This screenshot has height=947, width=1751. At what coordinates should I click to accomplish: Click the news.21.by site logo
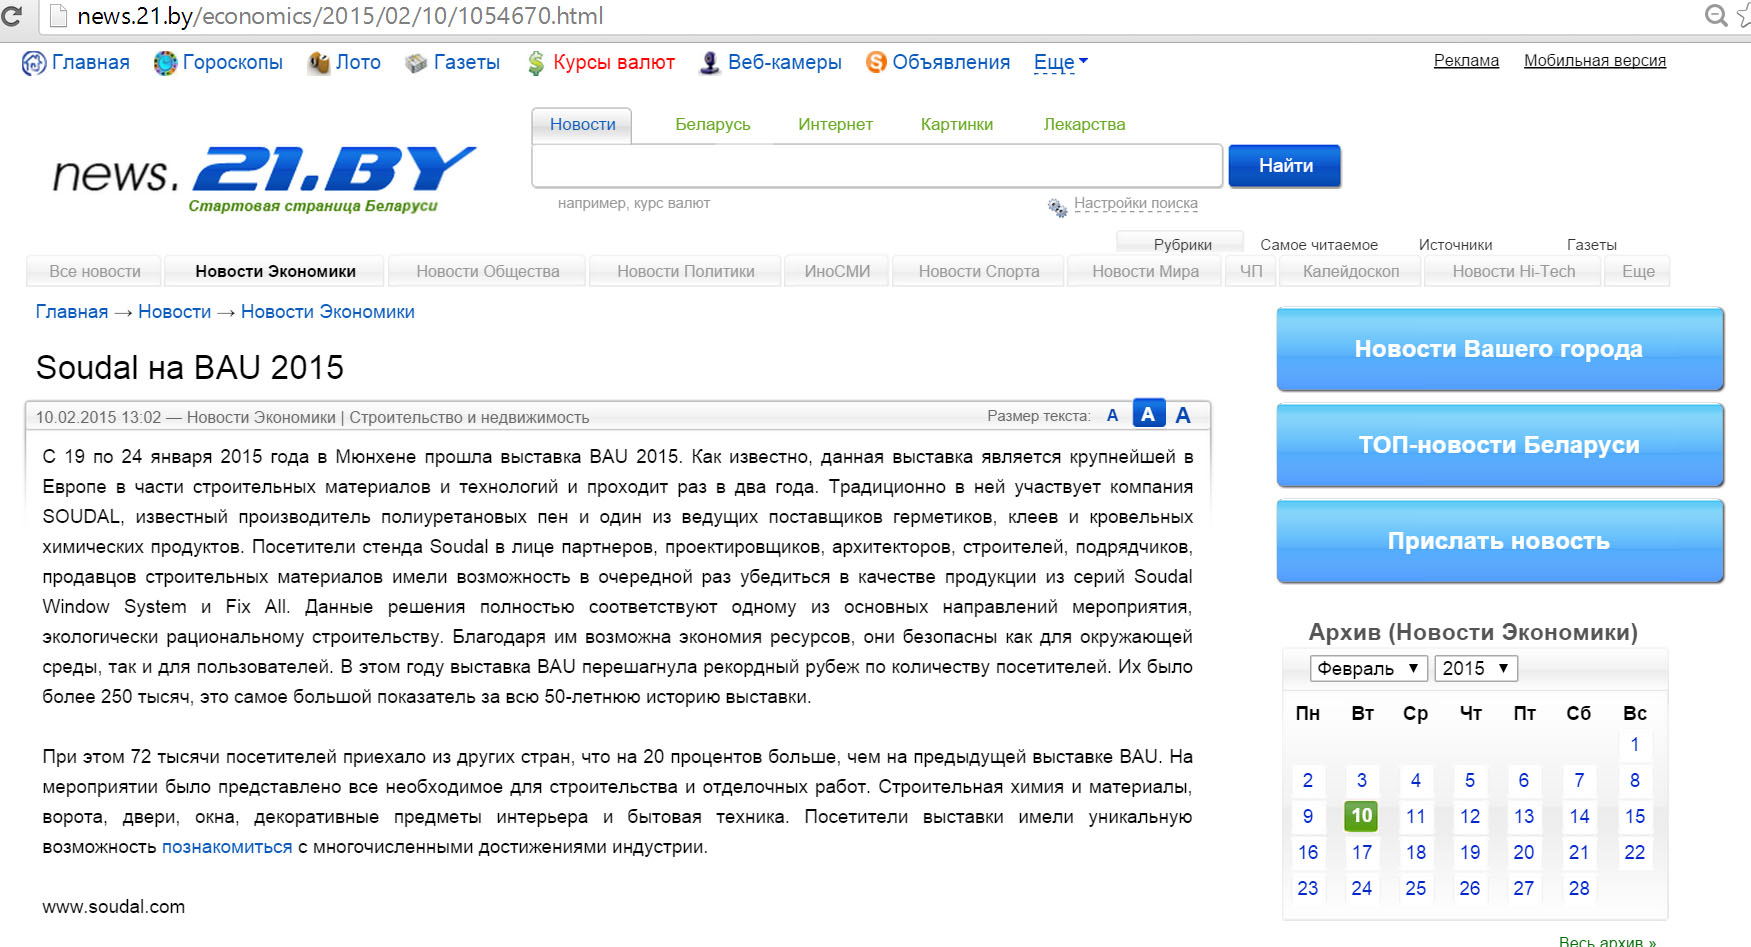[x=264, y=178]
